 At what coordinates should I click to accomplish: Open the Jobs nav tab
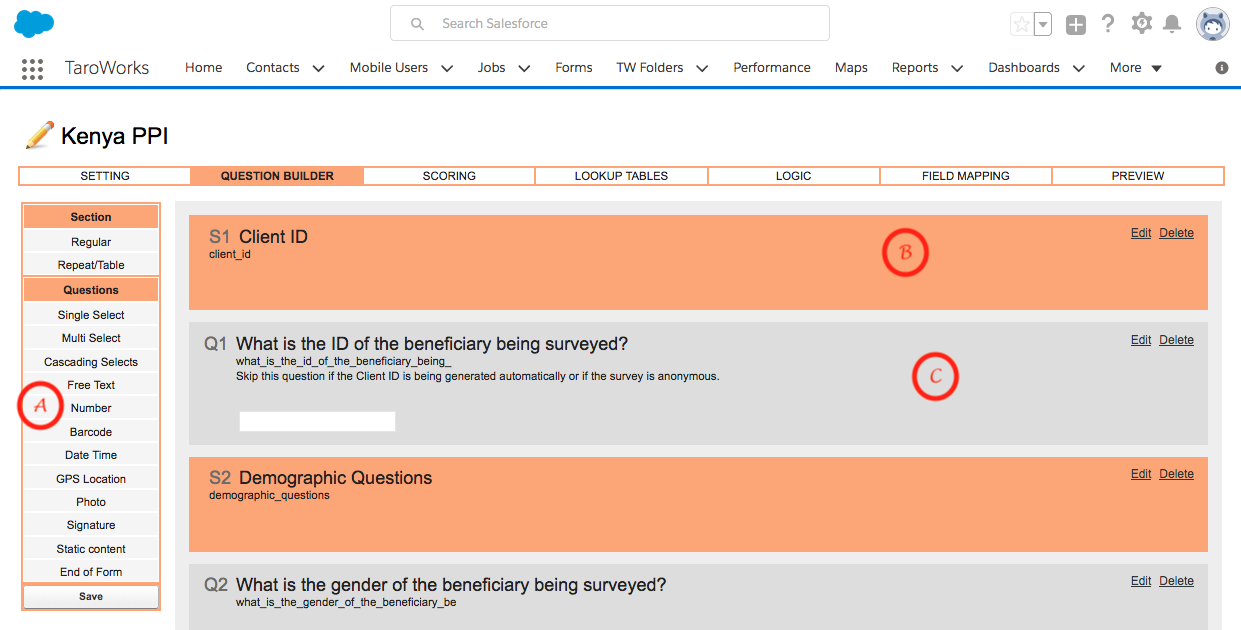491,68
